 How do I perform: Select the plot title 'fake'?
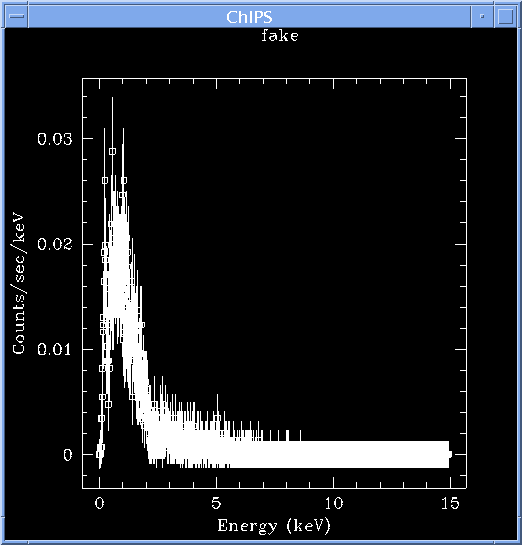280,35
